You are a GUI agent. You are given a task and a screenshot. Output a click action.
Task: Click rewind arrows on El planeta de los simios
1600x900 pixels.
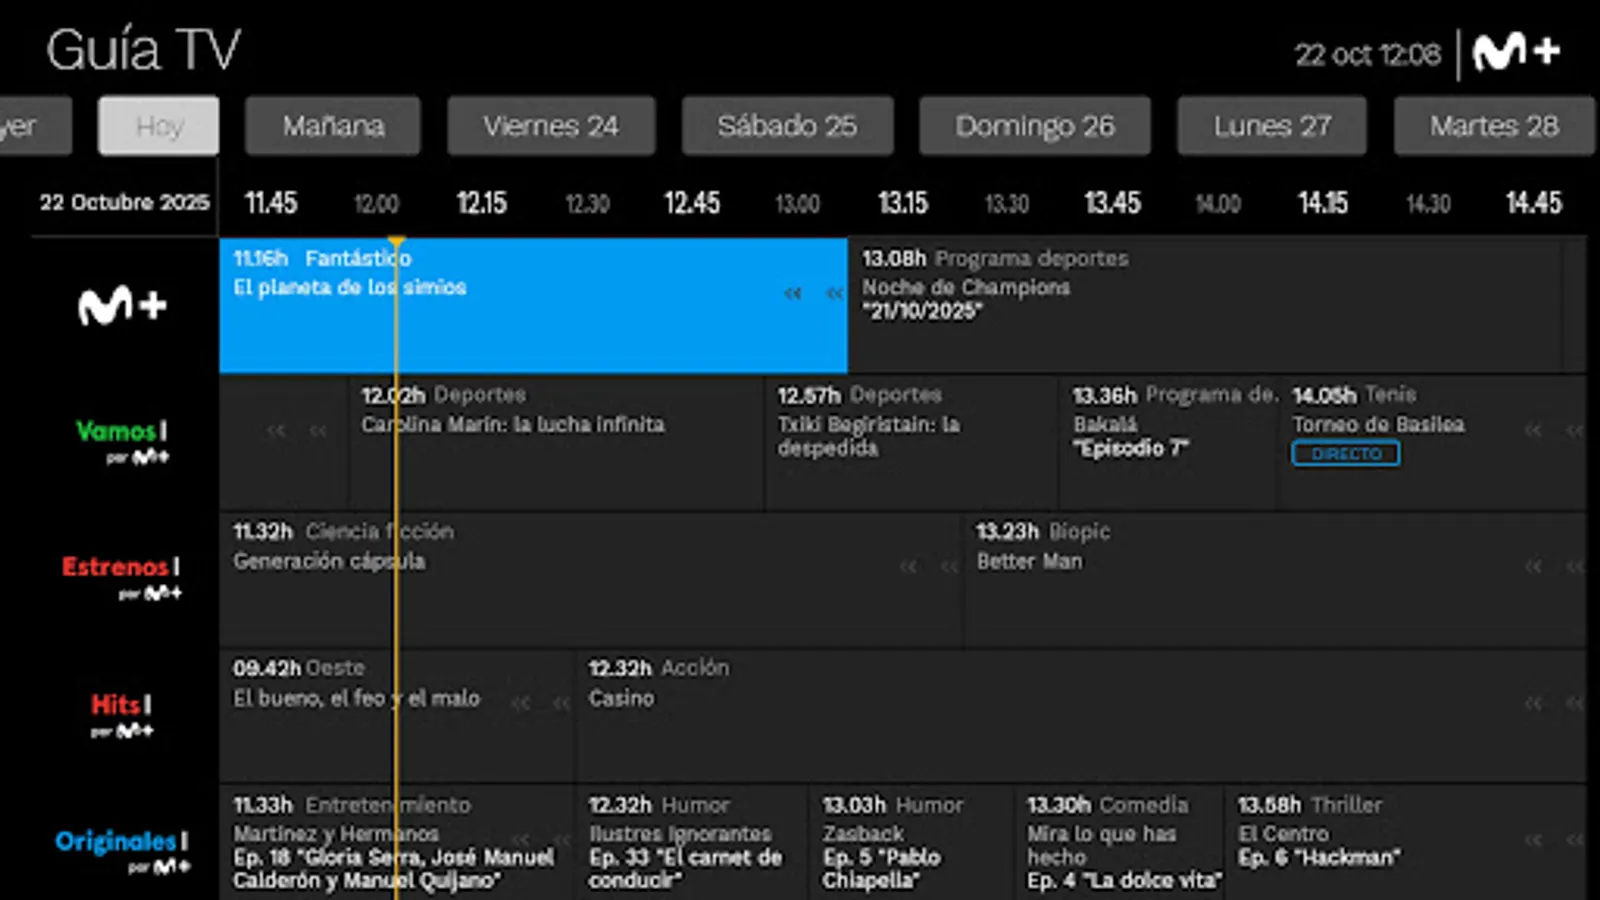tap(813, 294)
